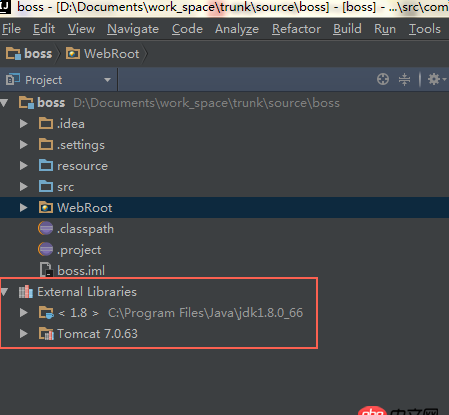Click the collapse all icon
Viewport: 449px width, 415px height.
click(404, 79)
